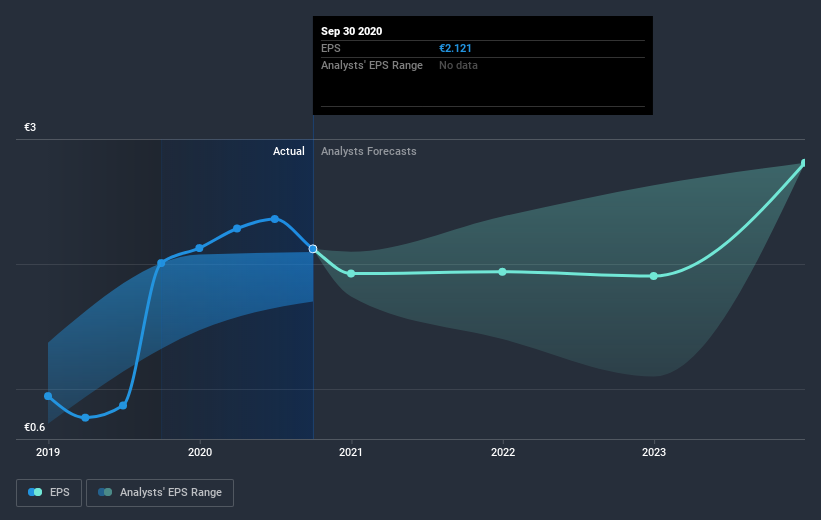The height and width of the screenshot is (520, 821).
Task: Click the EPS legend color icon
Action: pyautogui.click(x=35, y=492)
